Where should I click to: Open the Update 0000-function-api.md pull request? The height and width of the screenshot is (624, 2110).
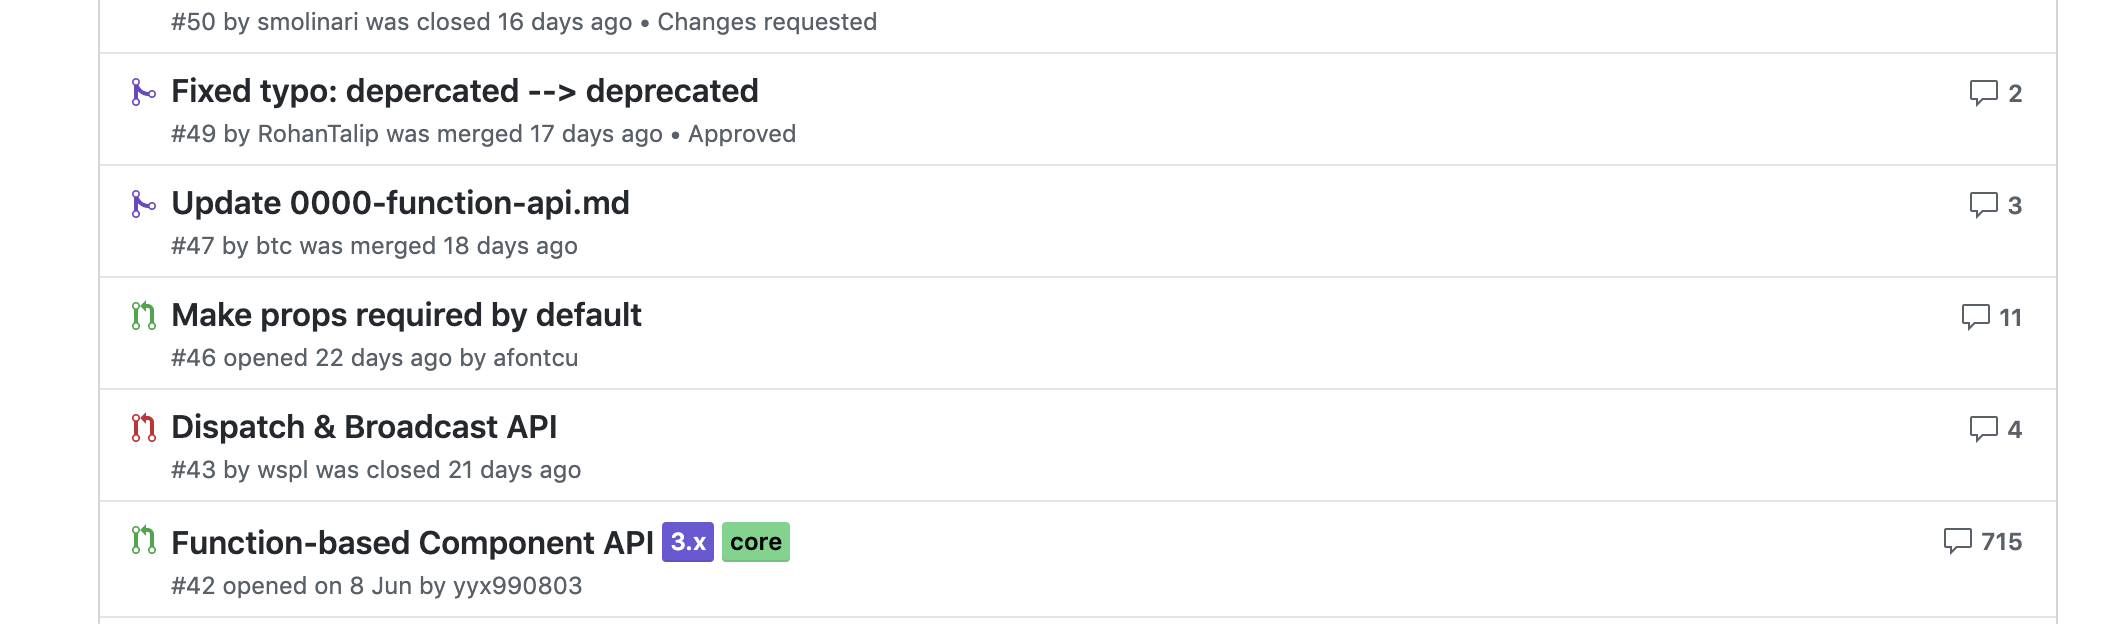[400, 204]
